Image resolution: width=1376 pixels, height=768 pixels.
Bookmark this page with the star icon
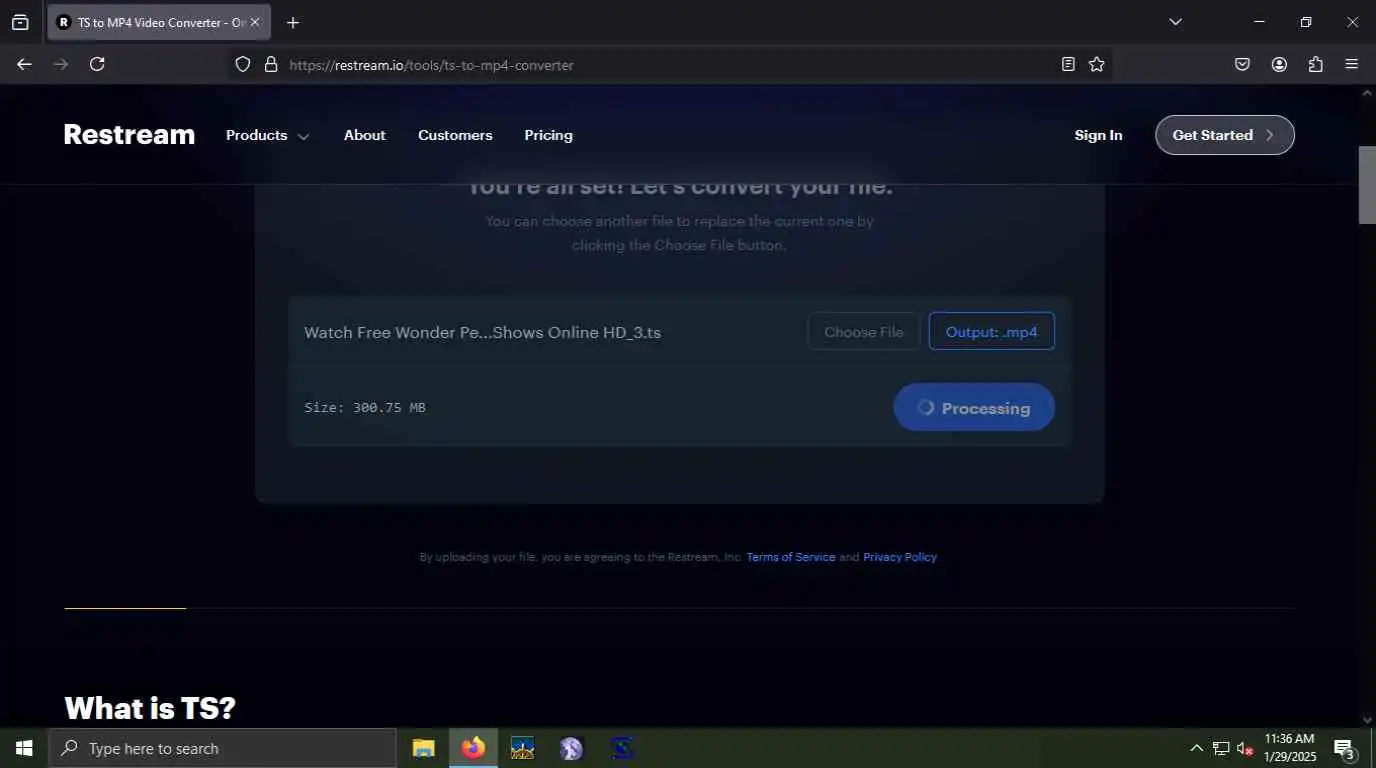click(1097, 64)
